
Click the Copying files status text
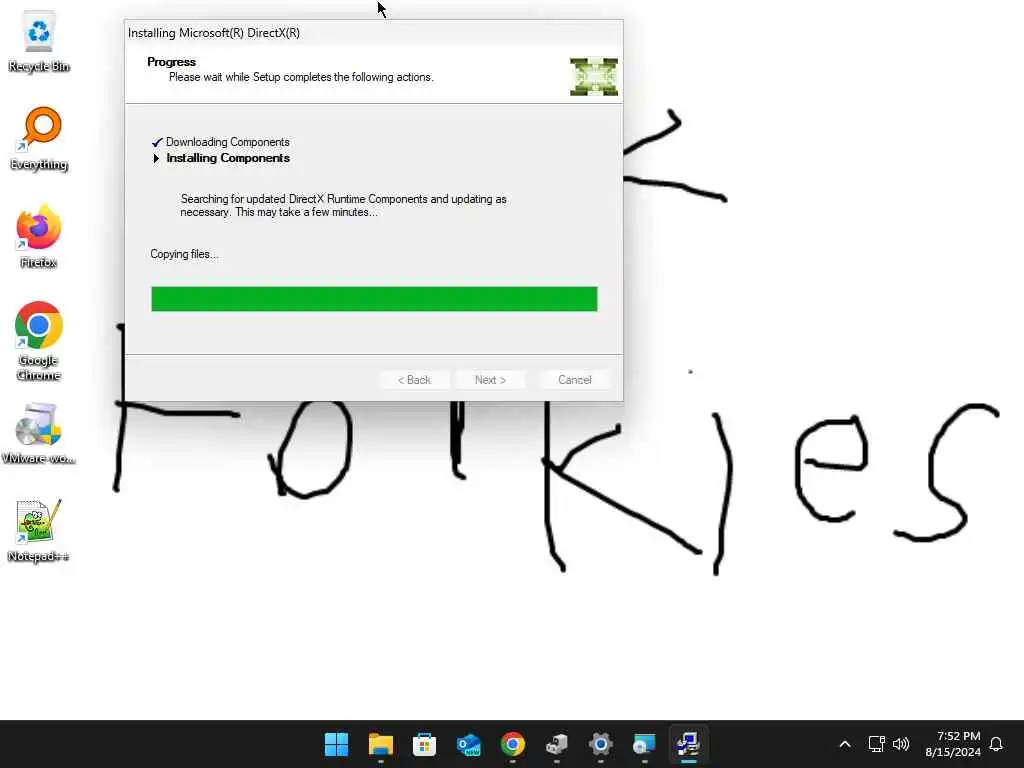pos(184,254)
